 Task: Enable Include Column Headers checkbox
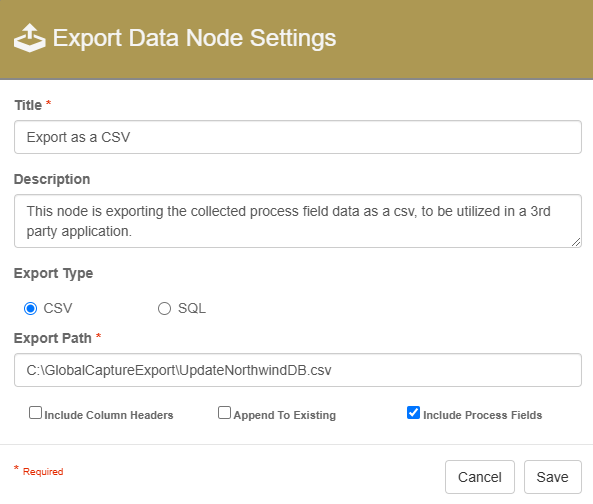click(35, 413)
